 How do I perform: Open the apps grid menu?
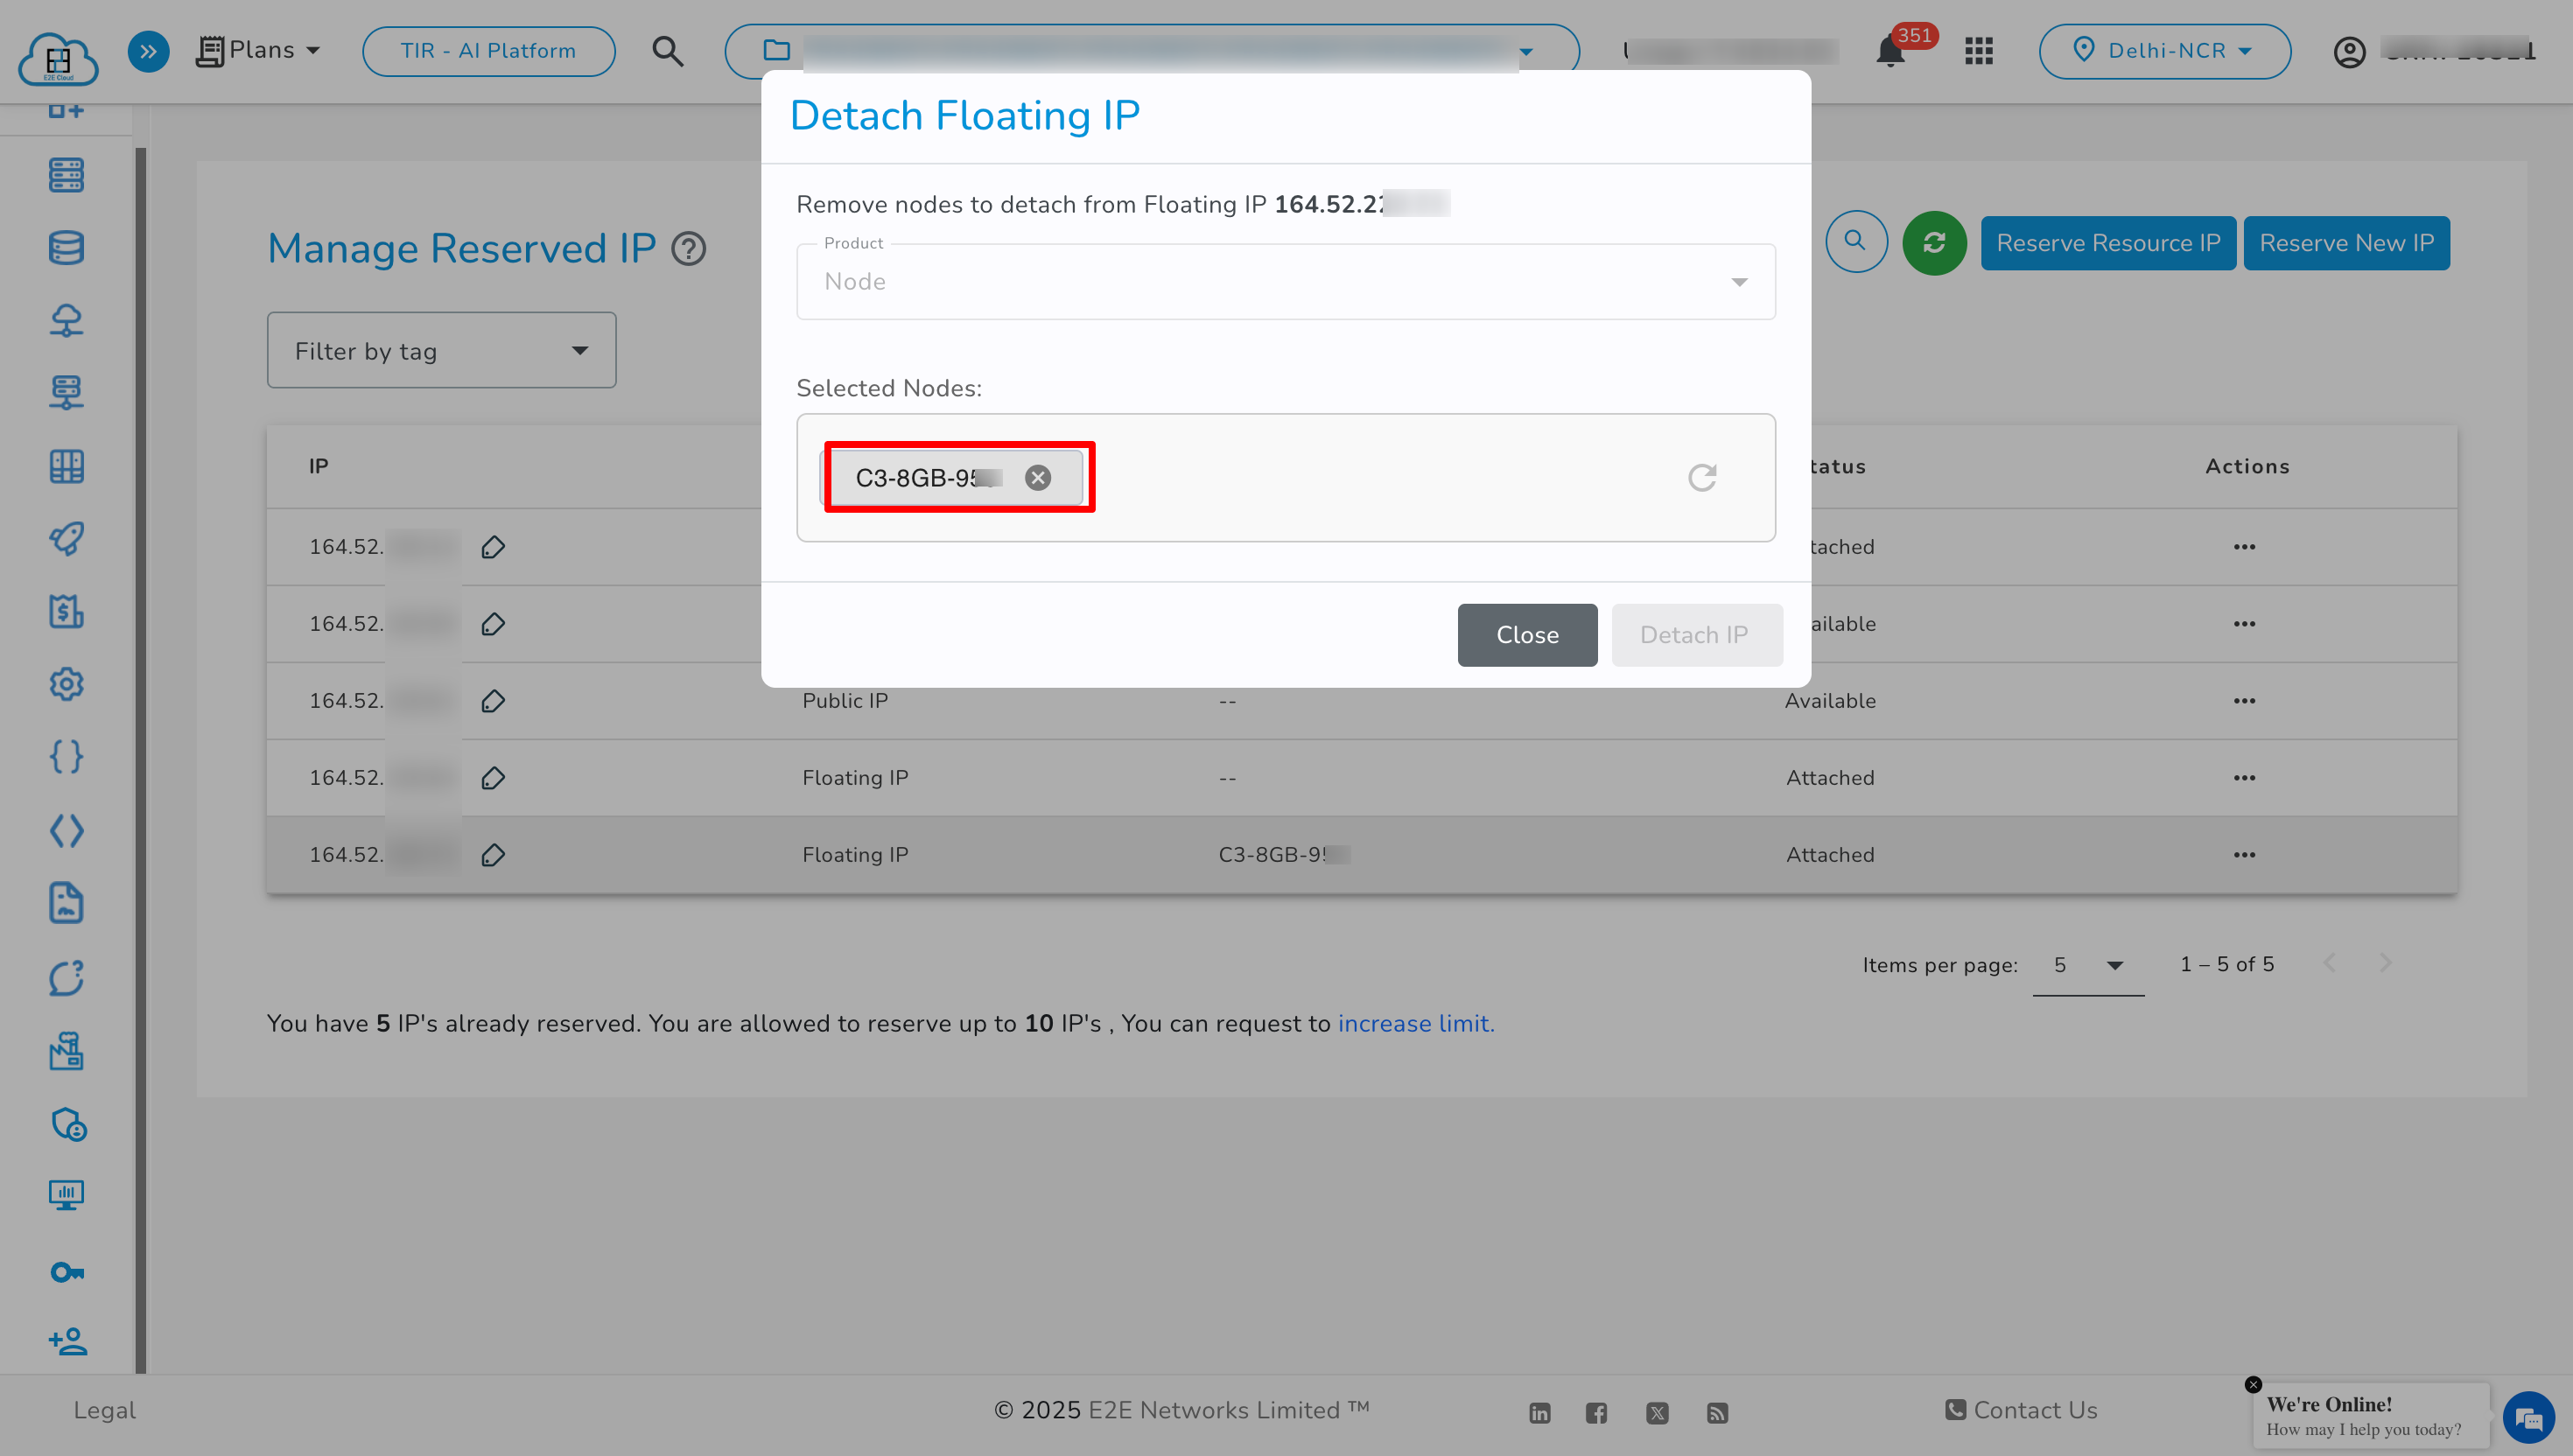tap(1978, 51)
